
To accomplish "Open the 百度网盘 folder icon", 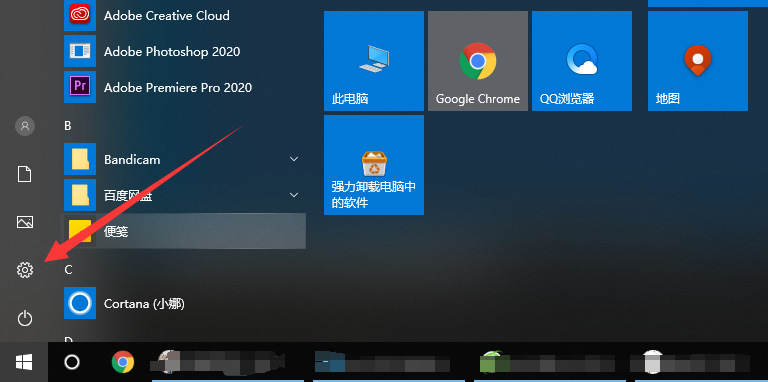I will 80,195.
